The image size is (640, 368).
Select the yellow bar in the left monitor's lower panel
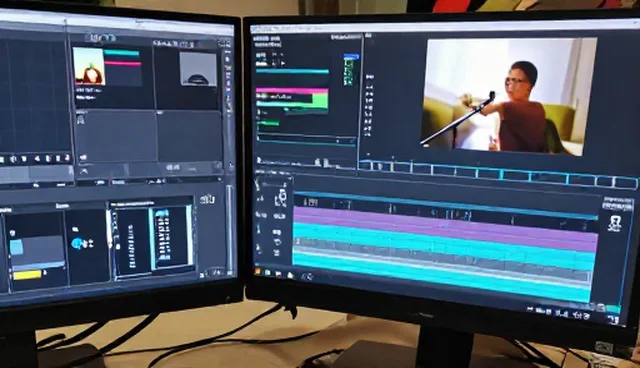click(x=27, y=275)
